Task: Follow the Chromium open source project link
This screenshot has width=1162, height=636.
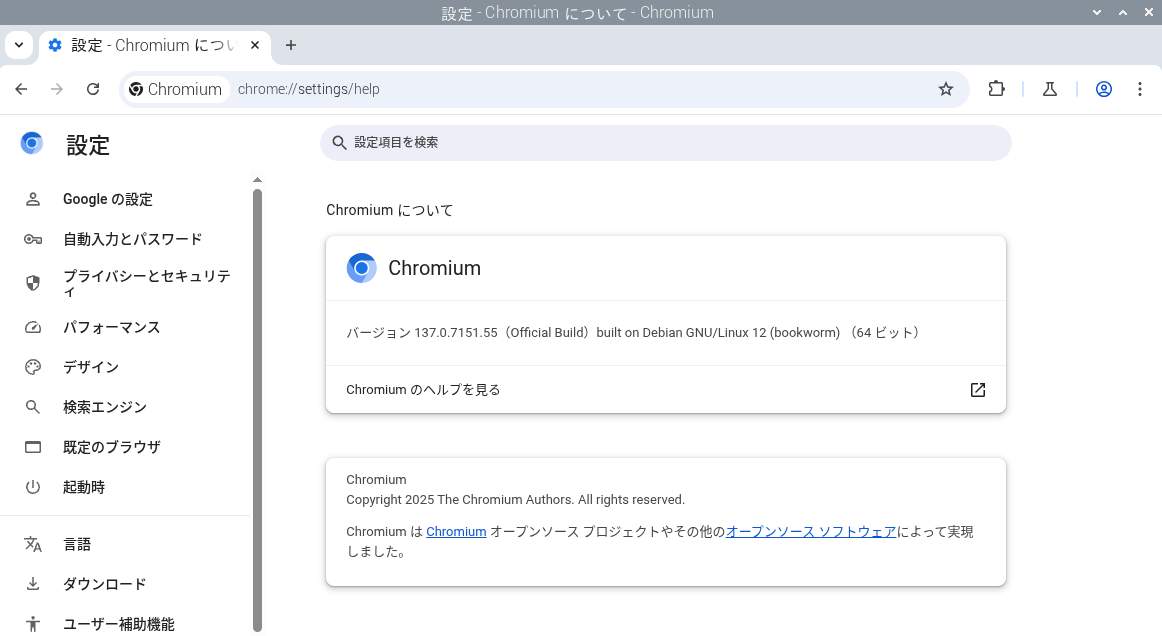Action: (456, 532)
